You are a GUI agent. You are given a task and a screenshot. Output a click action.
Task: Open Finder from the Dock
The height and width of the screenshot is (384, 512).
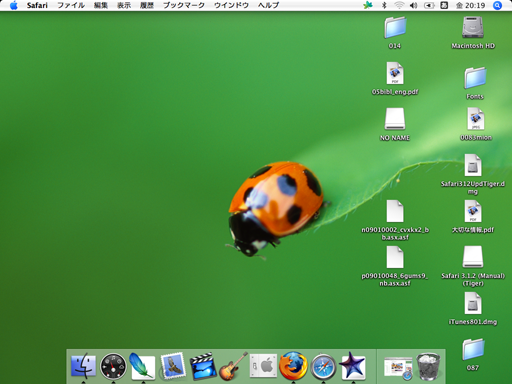pyautogui.click(x=83, y=366)
